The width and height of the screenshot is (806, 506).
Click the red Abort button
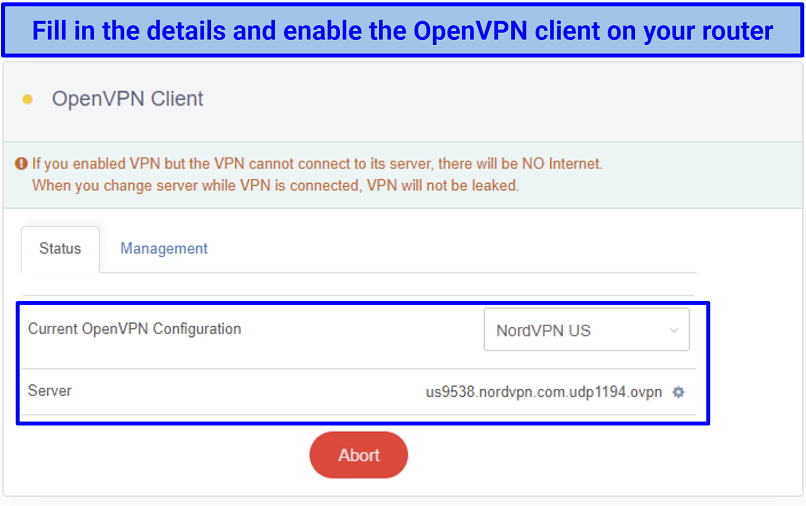359,455
